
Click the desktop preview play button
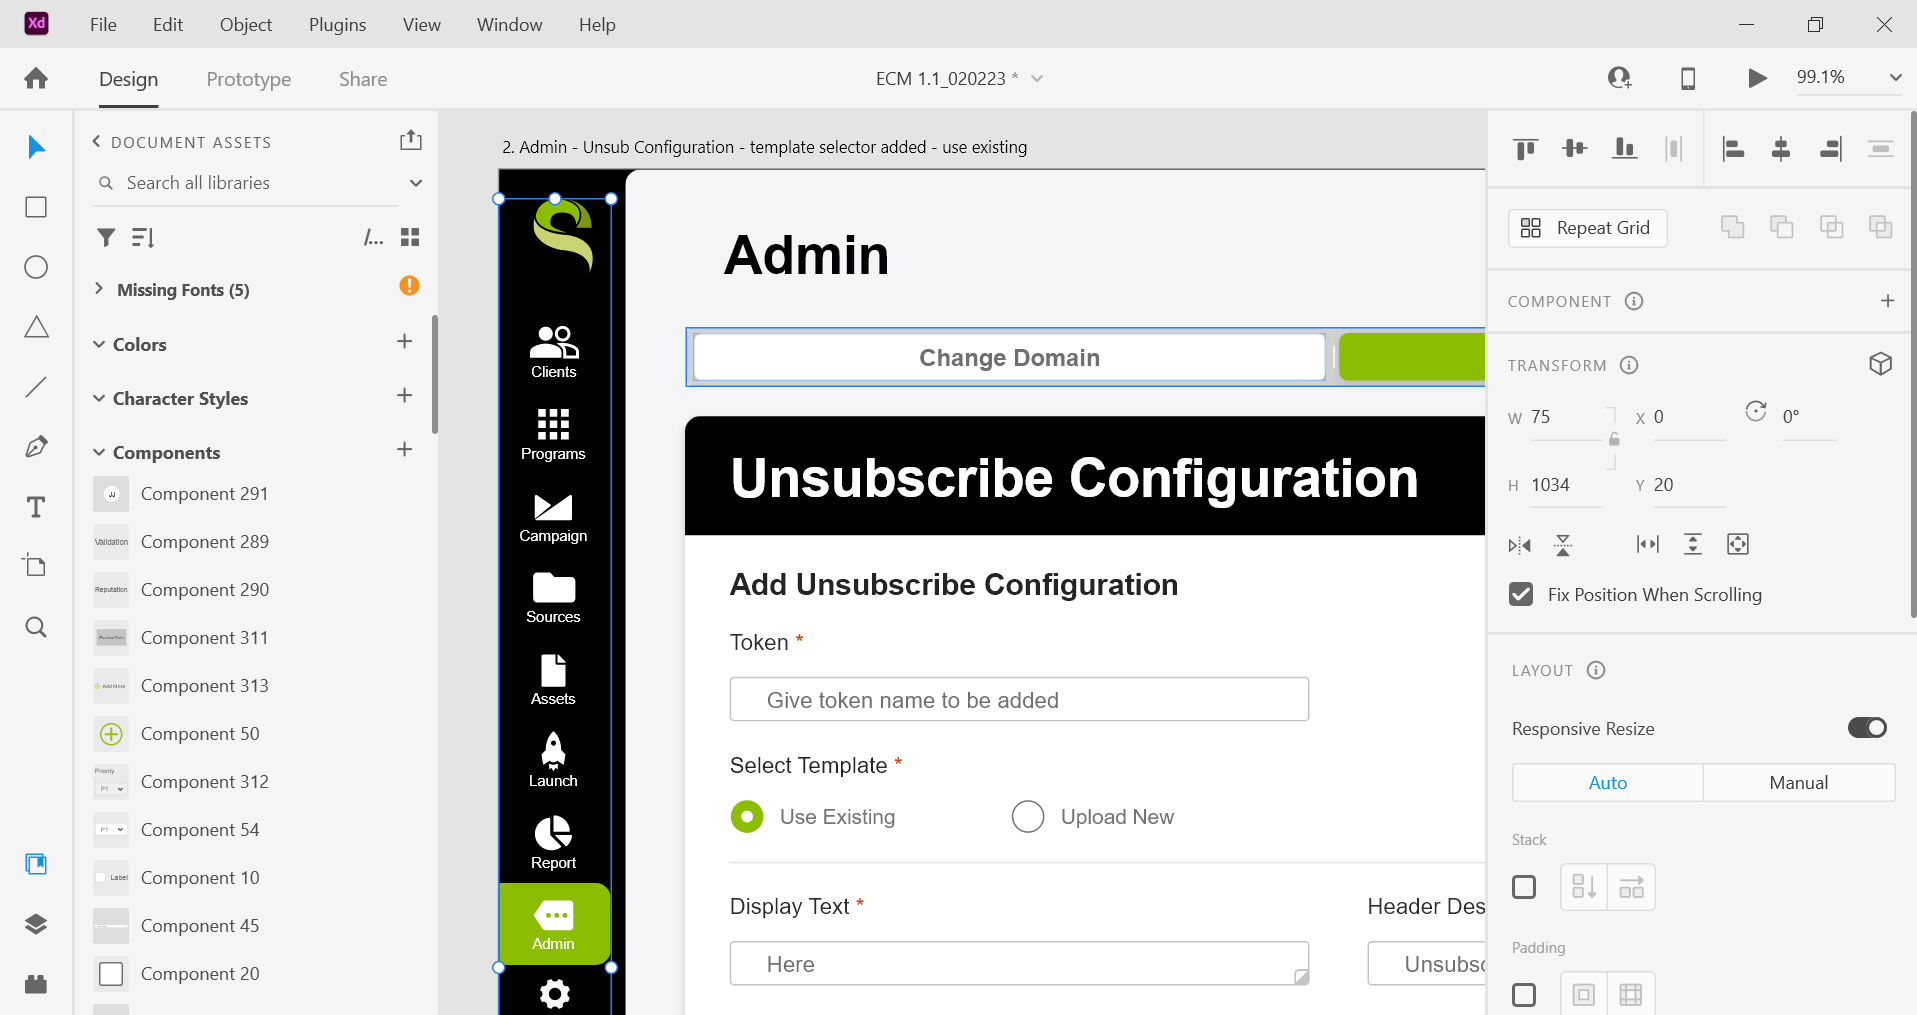pyautogui.click(x=1756, y=78)
